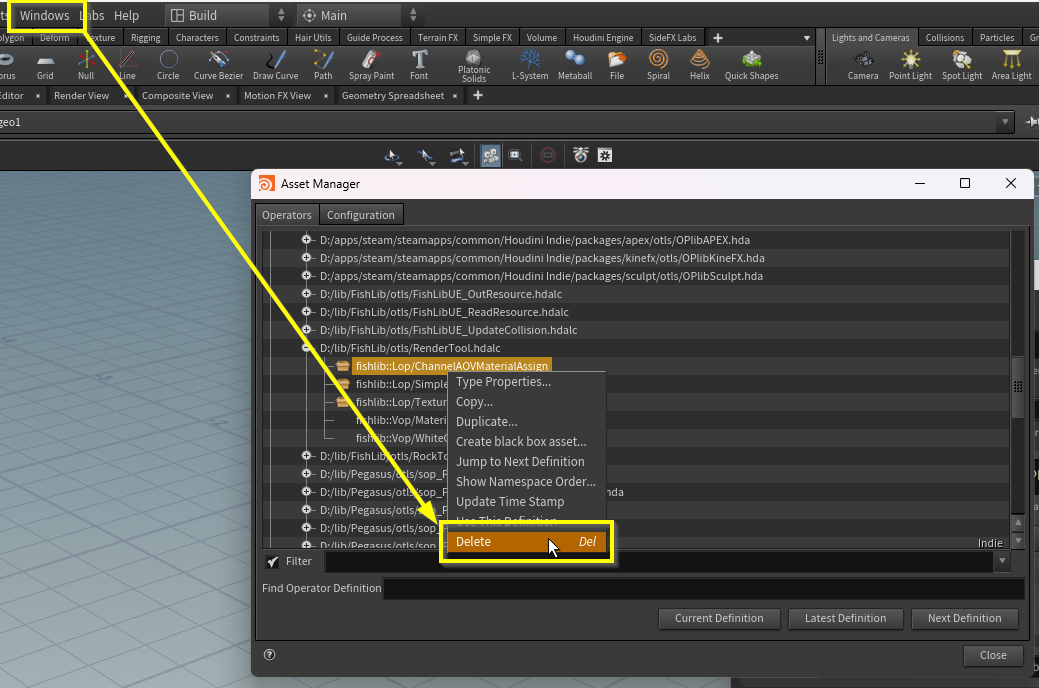The width and height of the screenshot is (1039, 688).
Task: Create a Spiral curve
Action: pyautogui.click(x=659, y=65)
